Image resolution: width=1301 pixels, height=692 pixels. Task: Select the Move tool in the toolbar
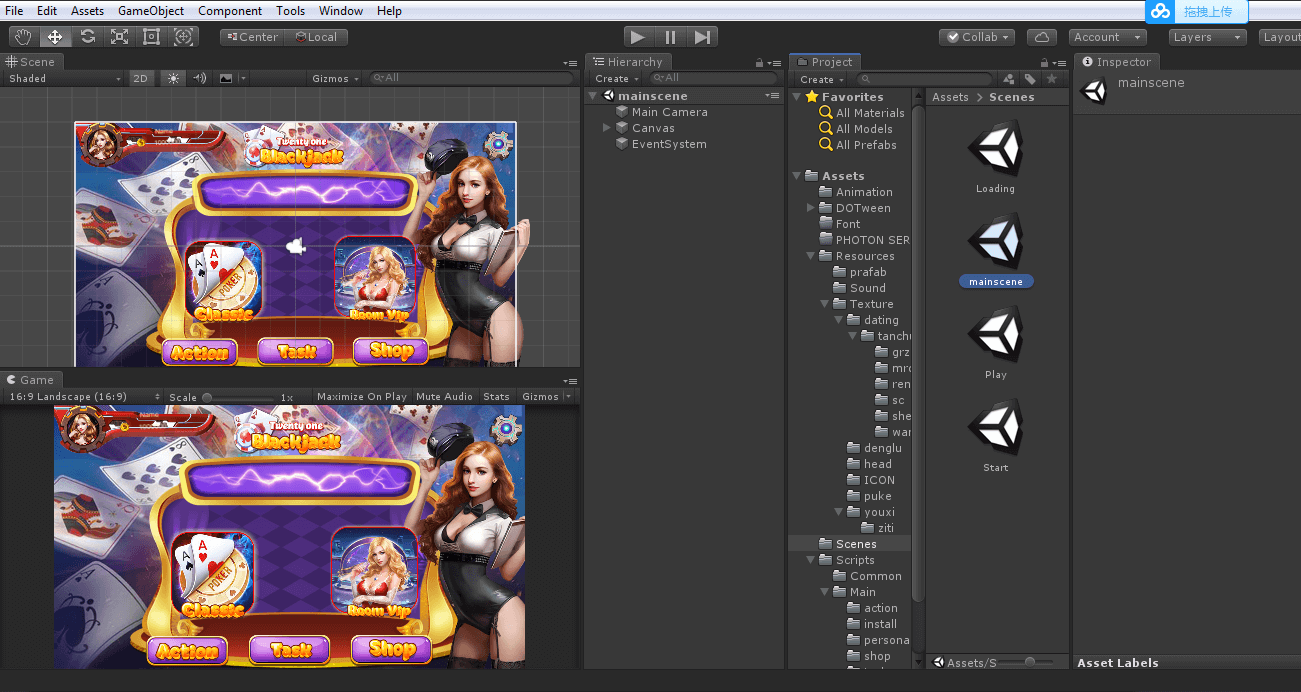tap(55, 37)
